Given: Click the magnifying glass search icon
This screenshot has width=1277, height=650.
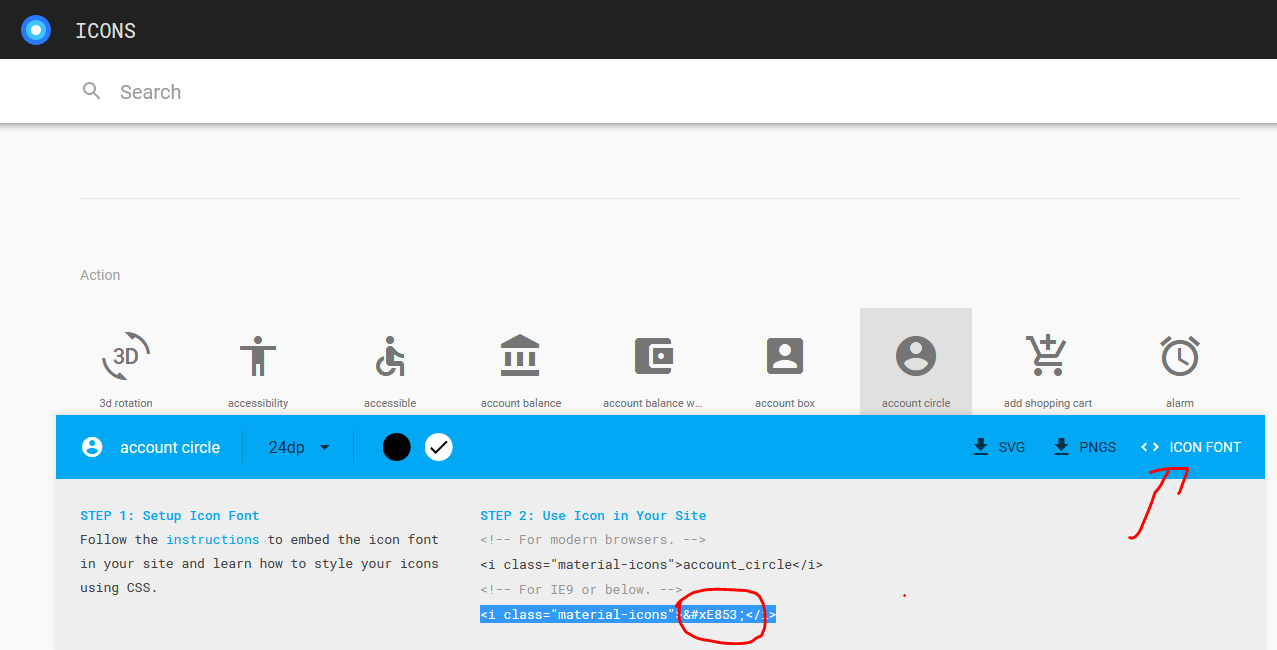Looking at the screenshot, I should (x=91, y=90).
